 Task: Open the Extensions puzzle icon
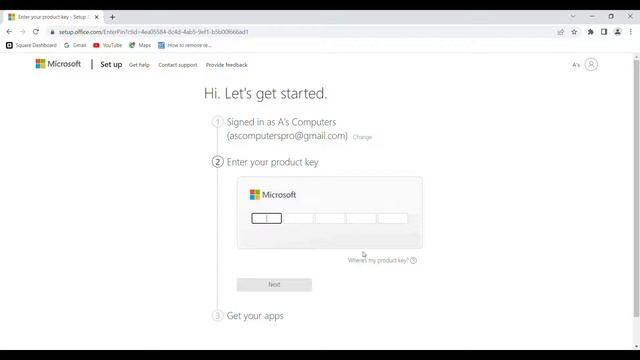pos(590,32)
